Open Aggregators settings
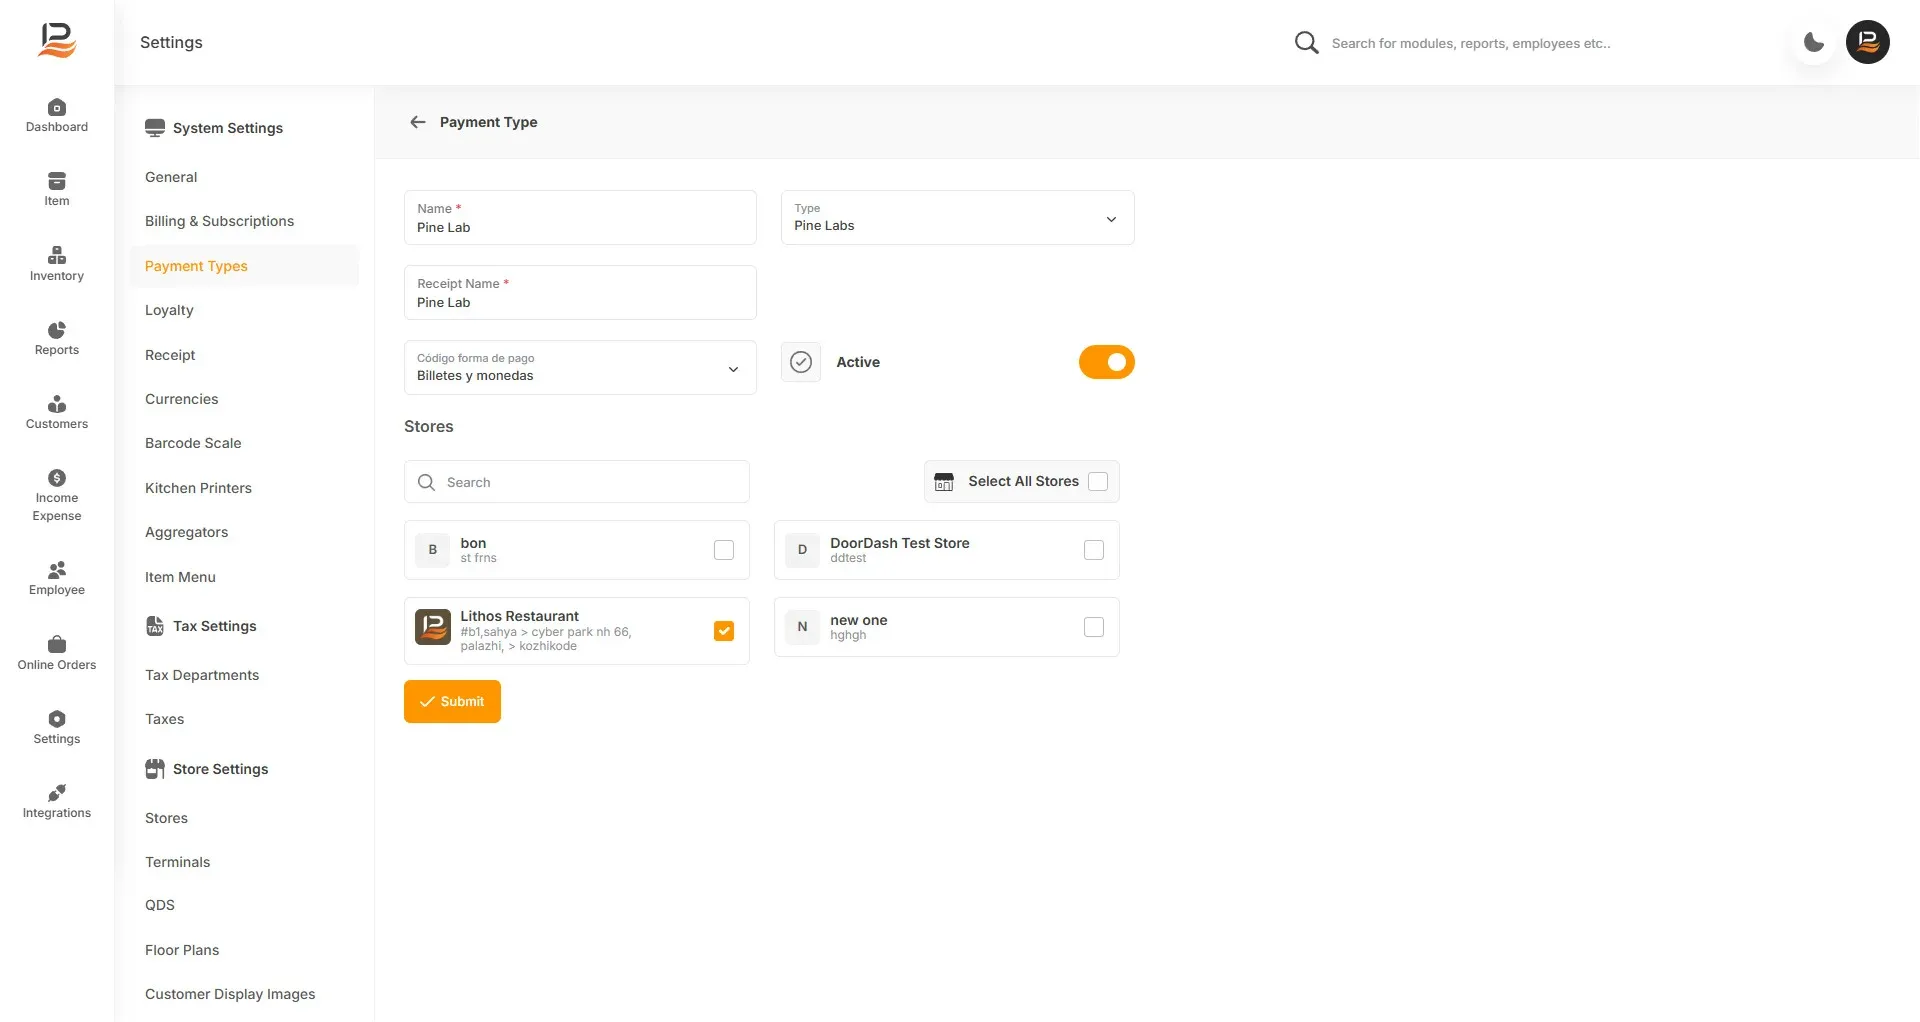Image resolution: width=1920 pixels, height=1022 pixels. pos(186,532)
